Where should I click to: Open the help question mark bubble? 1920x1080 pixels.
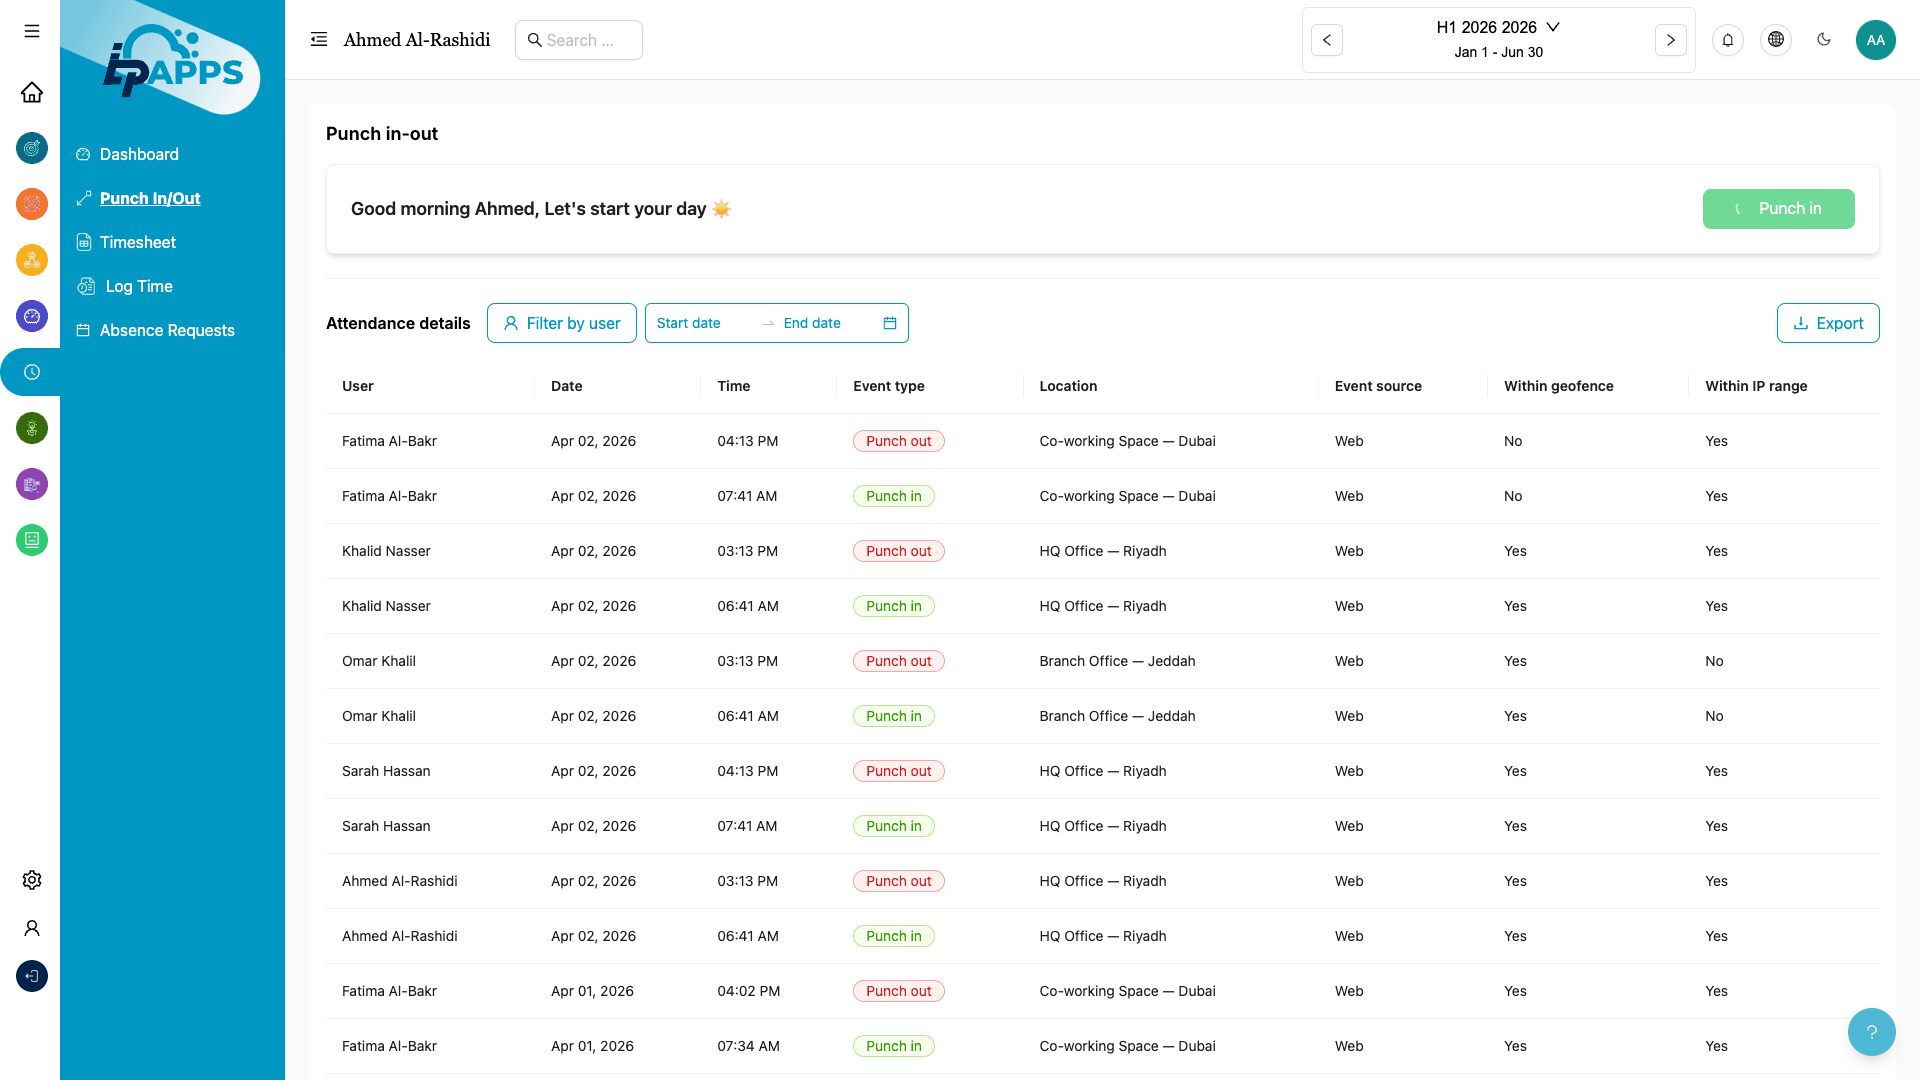1871,1032
